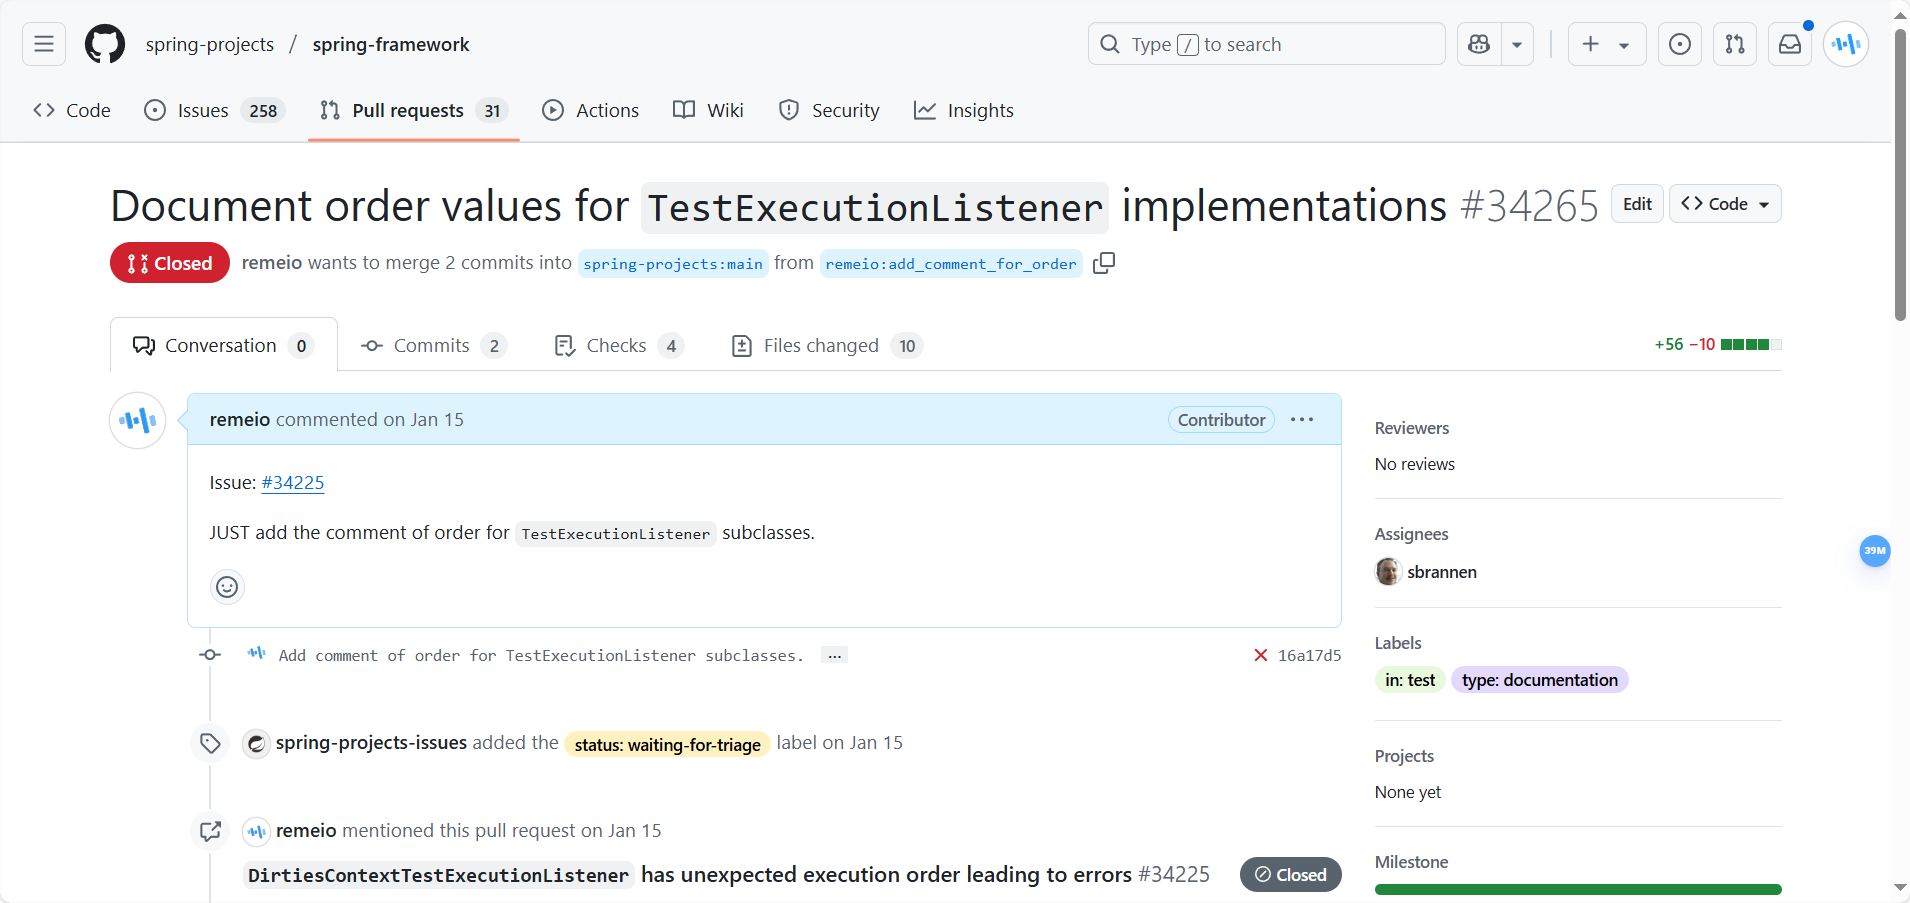Copy the head branch name
This screenshot has width=1910, height=903.
tap(1104, 263)
